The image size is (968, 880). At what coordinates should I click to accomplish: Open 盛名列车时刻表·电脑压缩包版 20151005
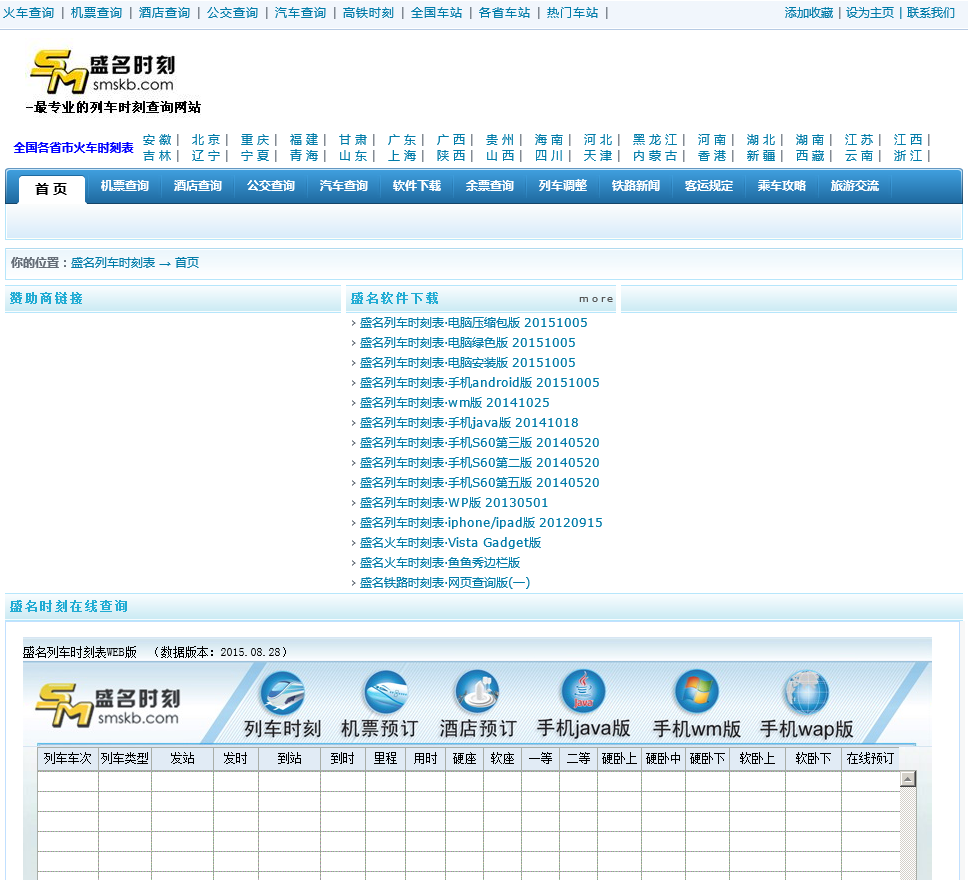coord(474,323)
